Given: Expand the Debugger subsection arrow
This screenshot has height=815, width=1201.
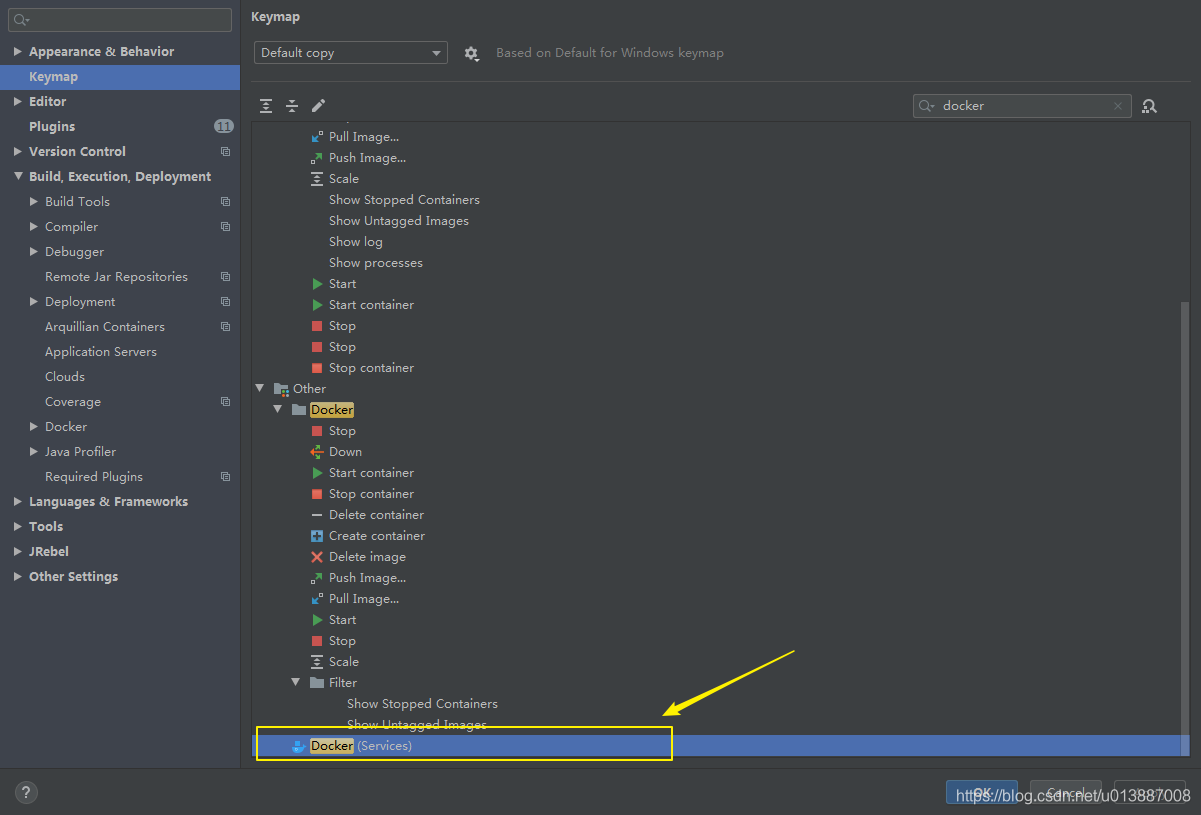Looking at the screenshot, I should click(x=35, y=252).
